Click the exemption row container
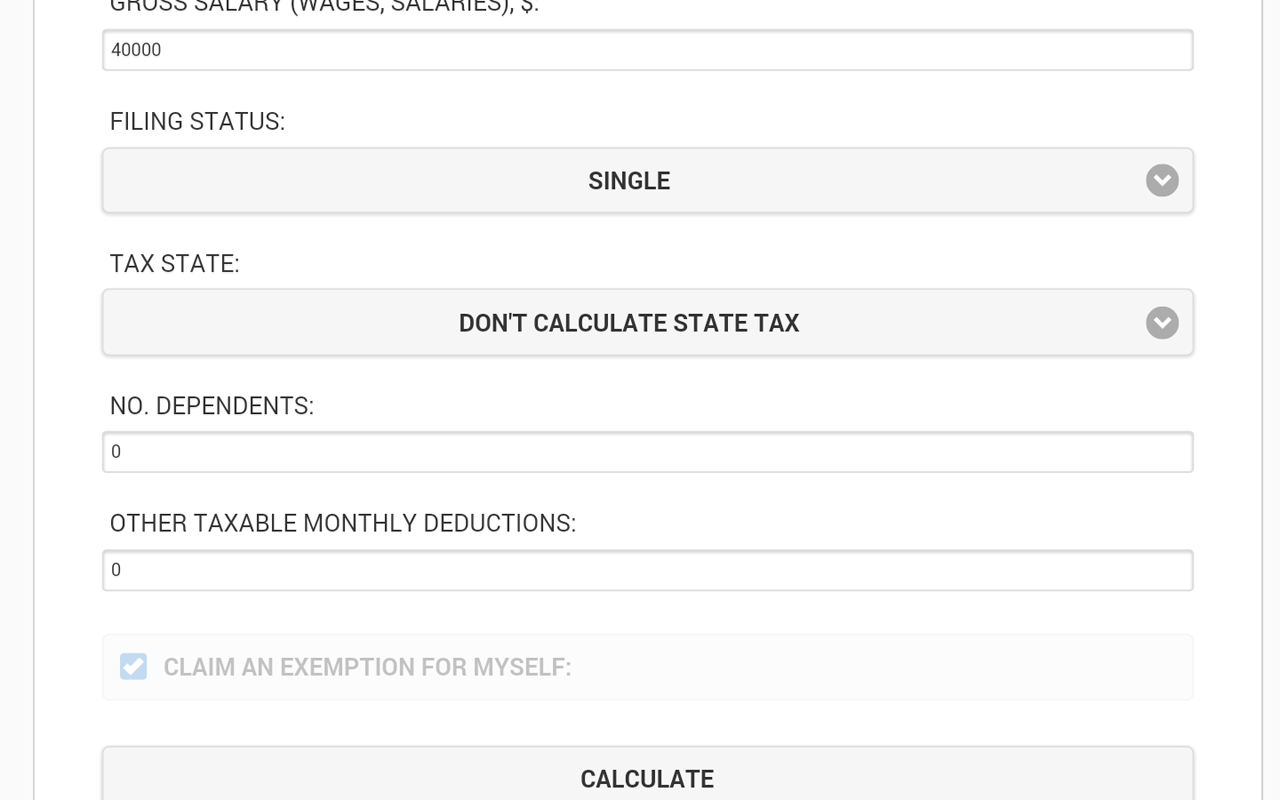The image size is (1280, 800). coord(647,666)
